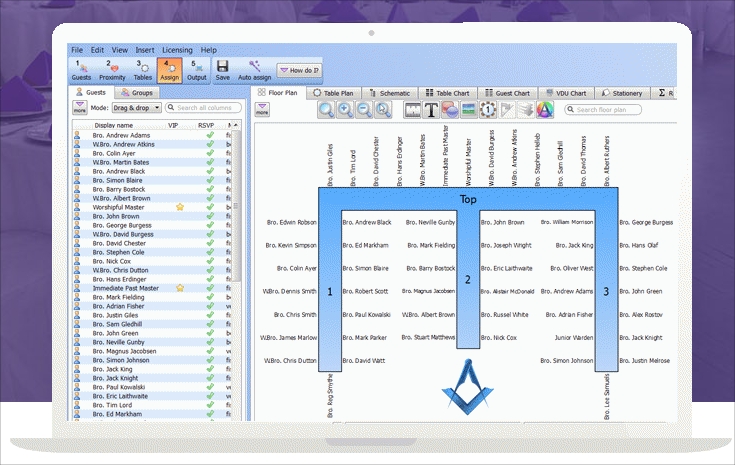Click the zoom out magnifier icon
735x465 pixels.
point(363,110)
